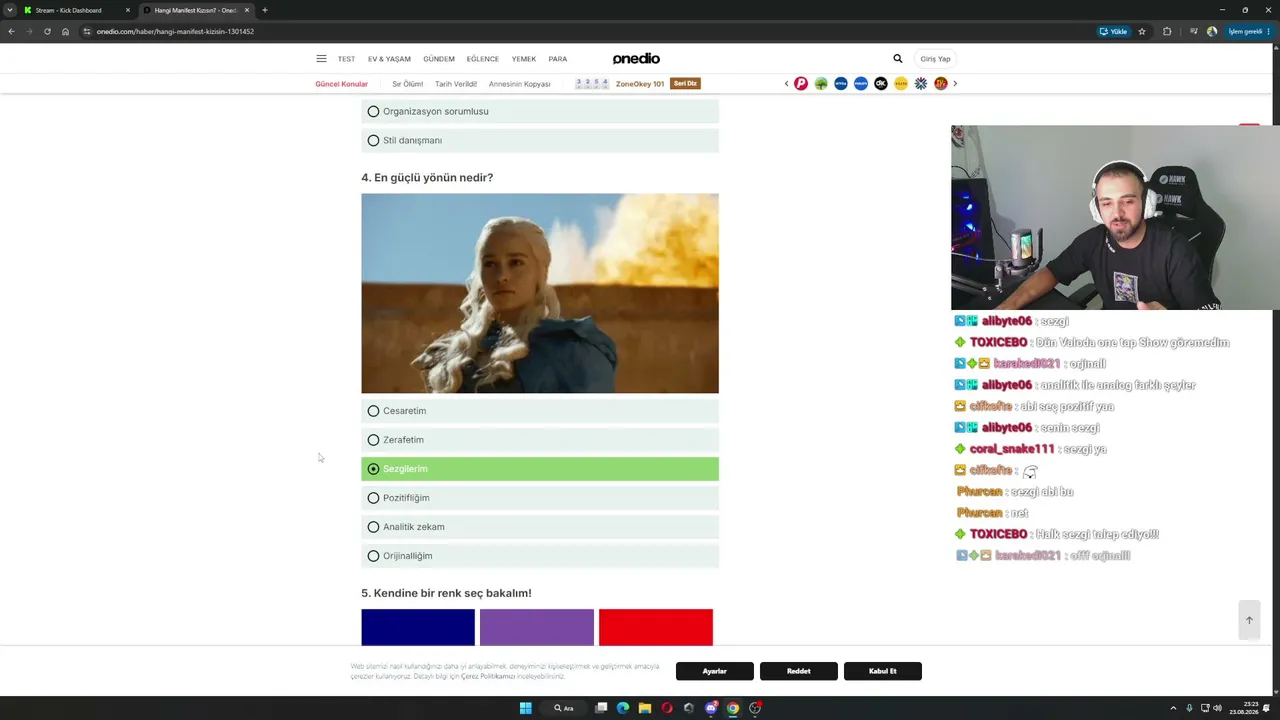Open Task View on the taskbar

tap(601, 708)
